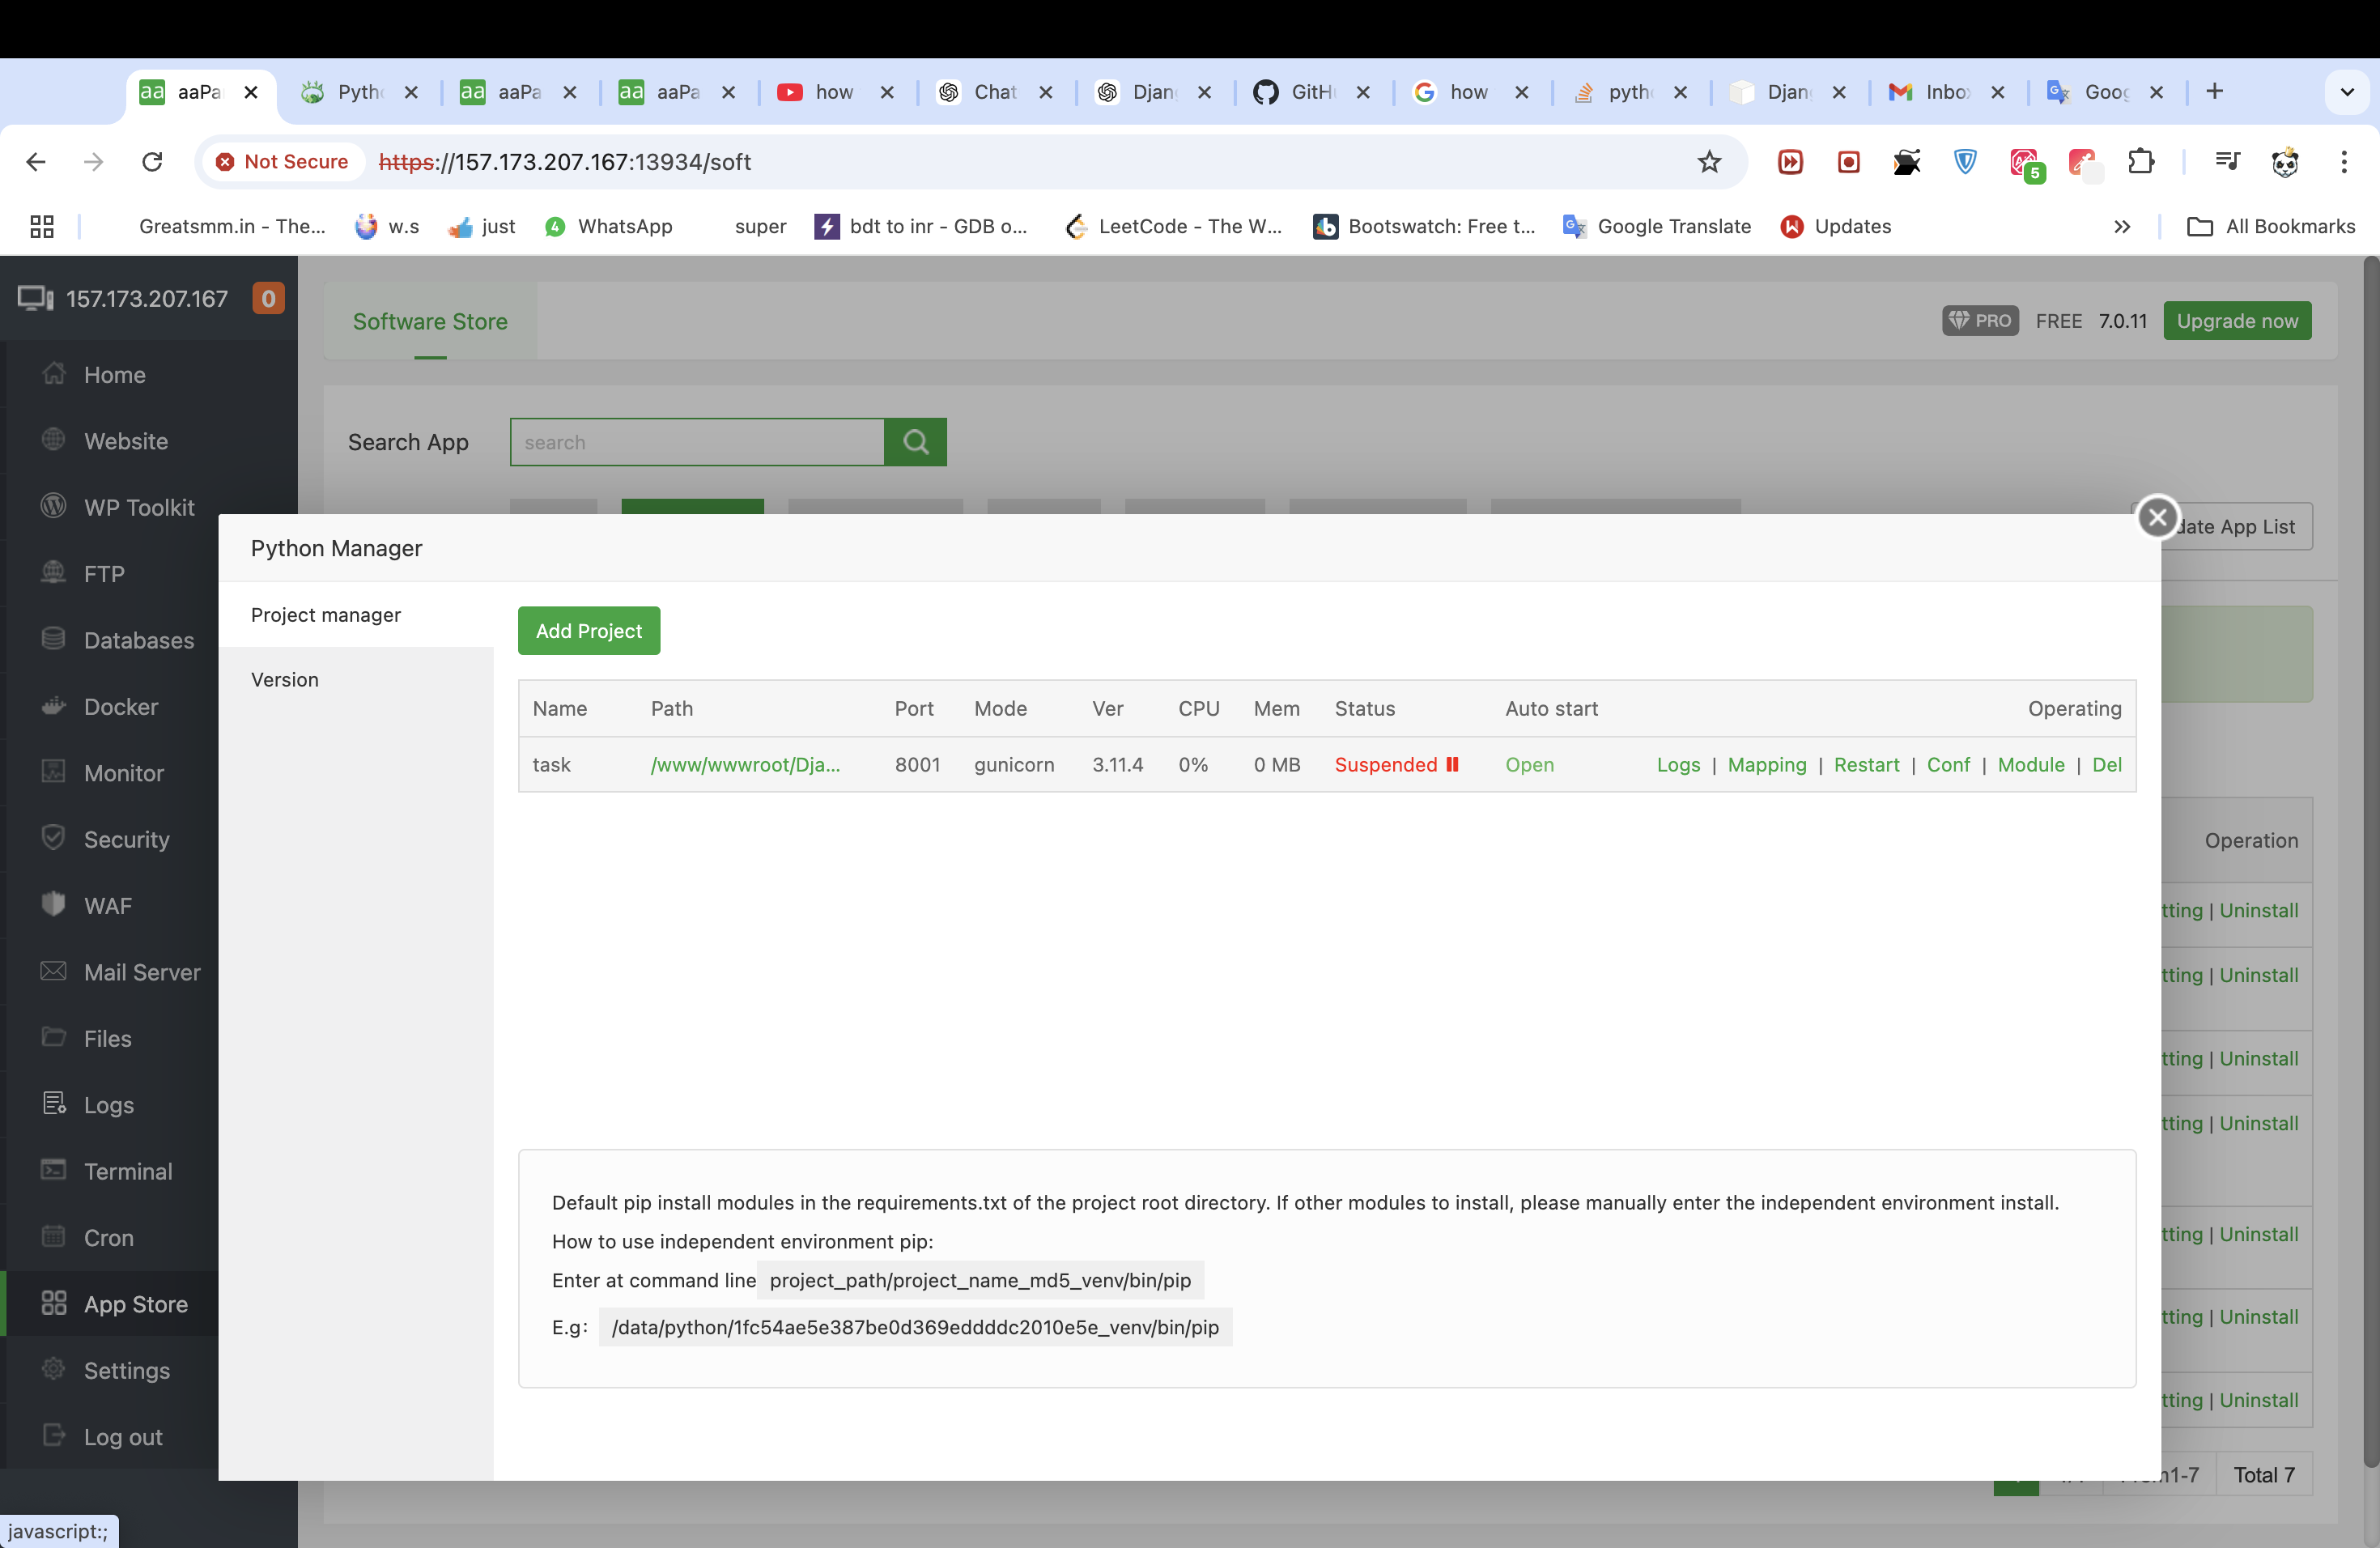Screen dimensions: 2380x1548
Task: Close Python Manager dialog with X
Action: click(2157, 517)
